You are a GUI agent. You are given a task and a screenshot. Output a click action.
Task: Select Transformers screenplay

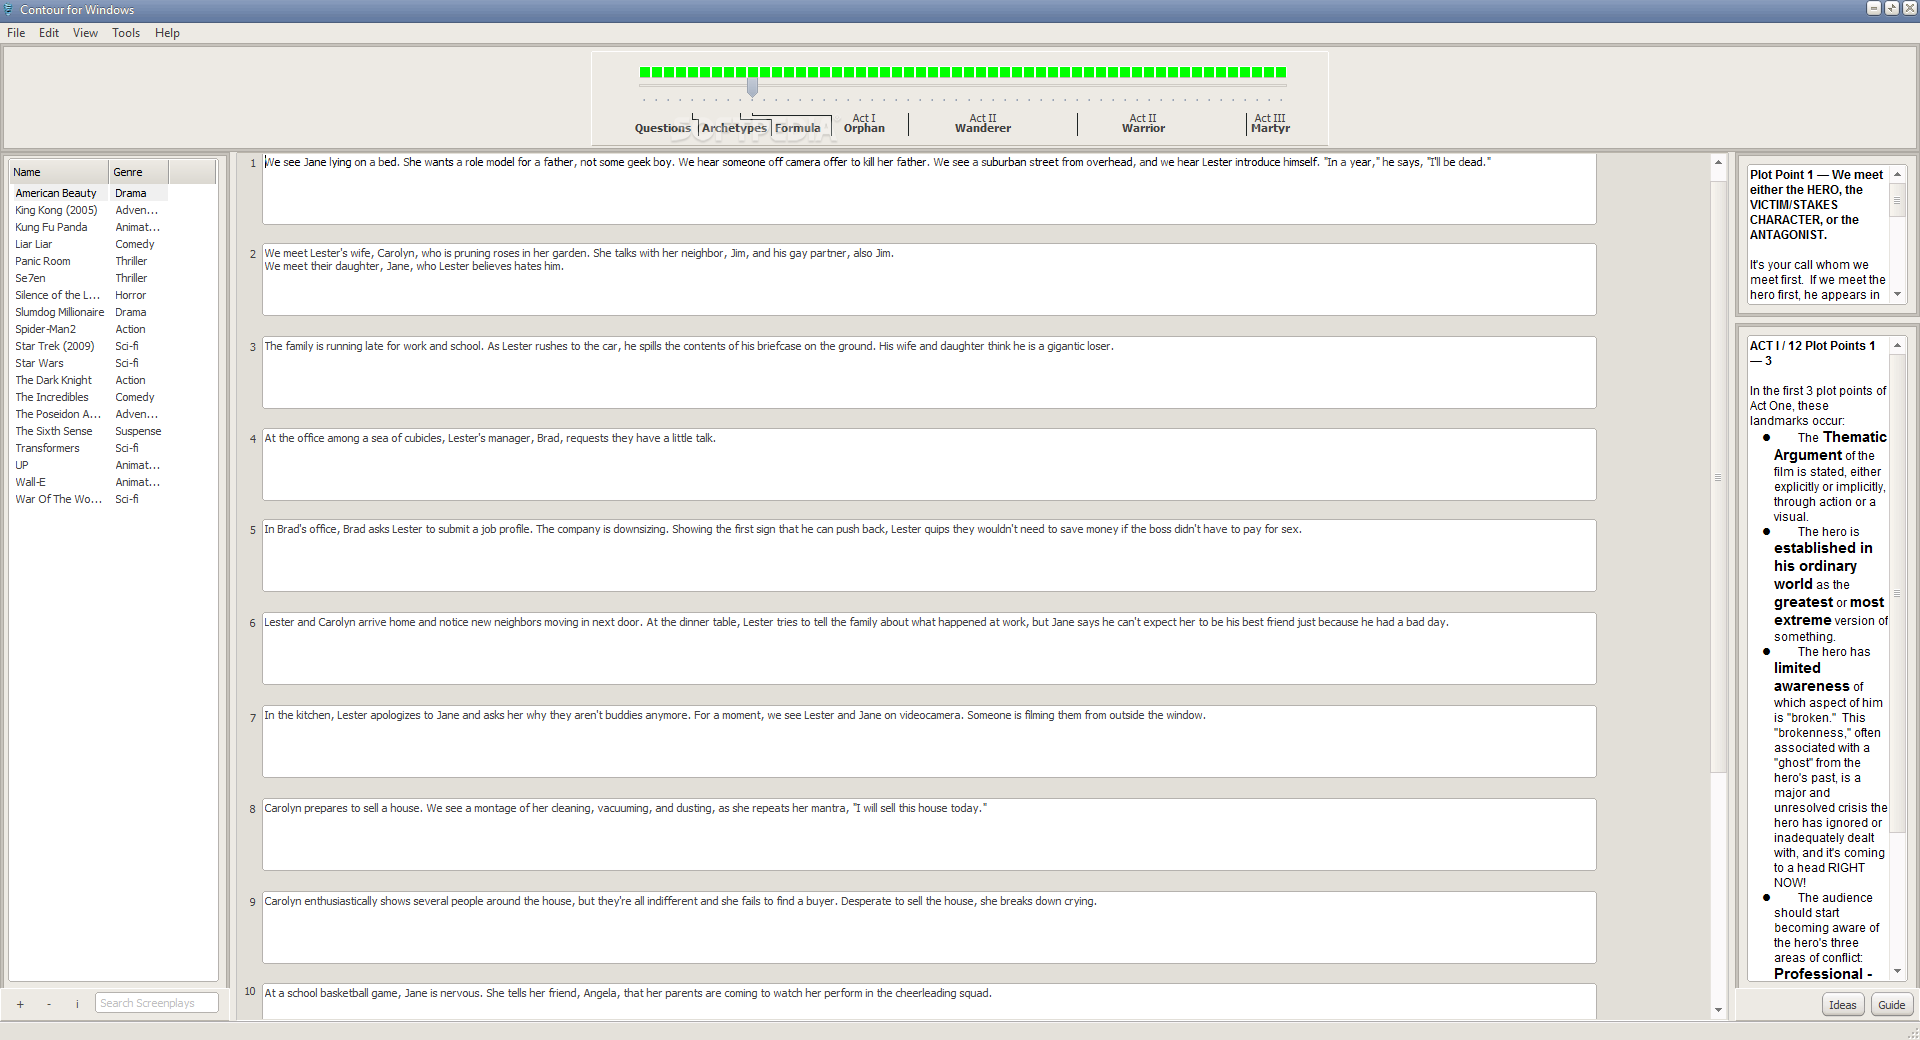[x=89, y=448]
